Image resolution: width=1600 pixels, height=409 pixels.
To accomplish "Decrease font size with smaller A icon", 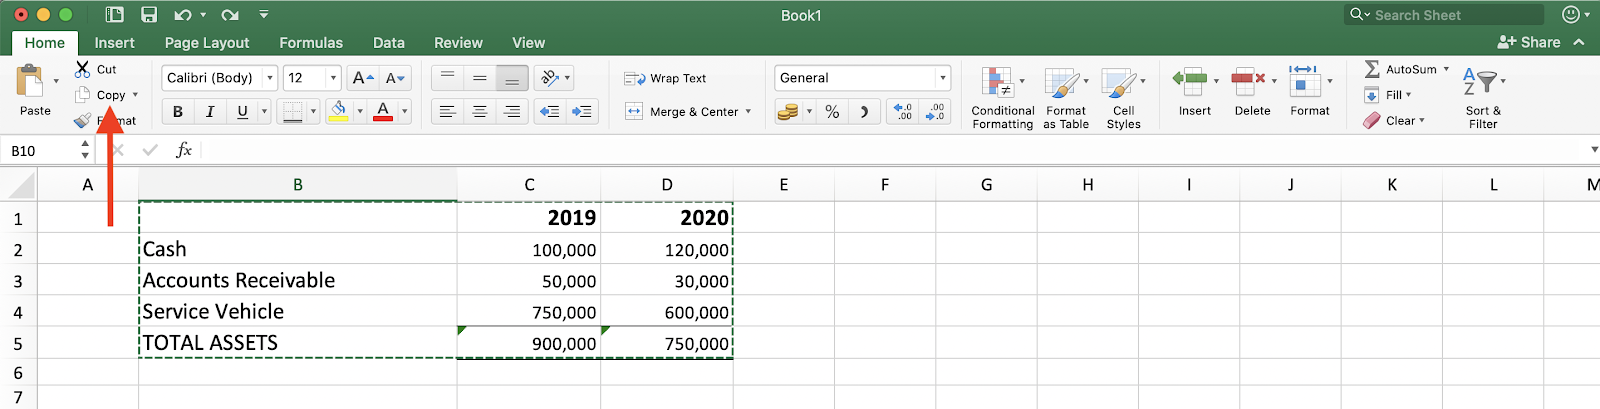I will pos(395,78).
